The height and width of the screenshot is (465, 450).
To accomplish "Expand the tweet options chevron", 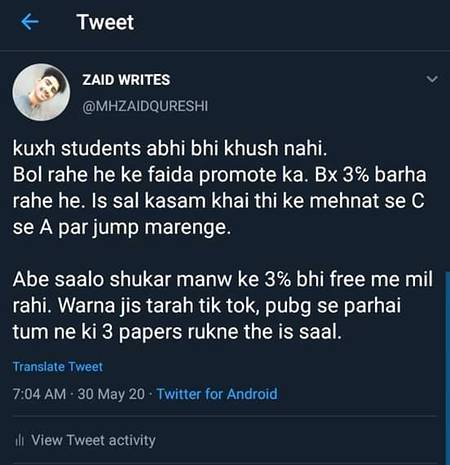I will pos(432,79).
